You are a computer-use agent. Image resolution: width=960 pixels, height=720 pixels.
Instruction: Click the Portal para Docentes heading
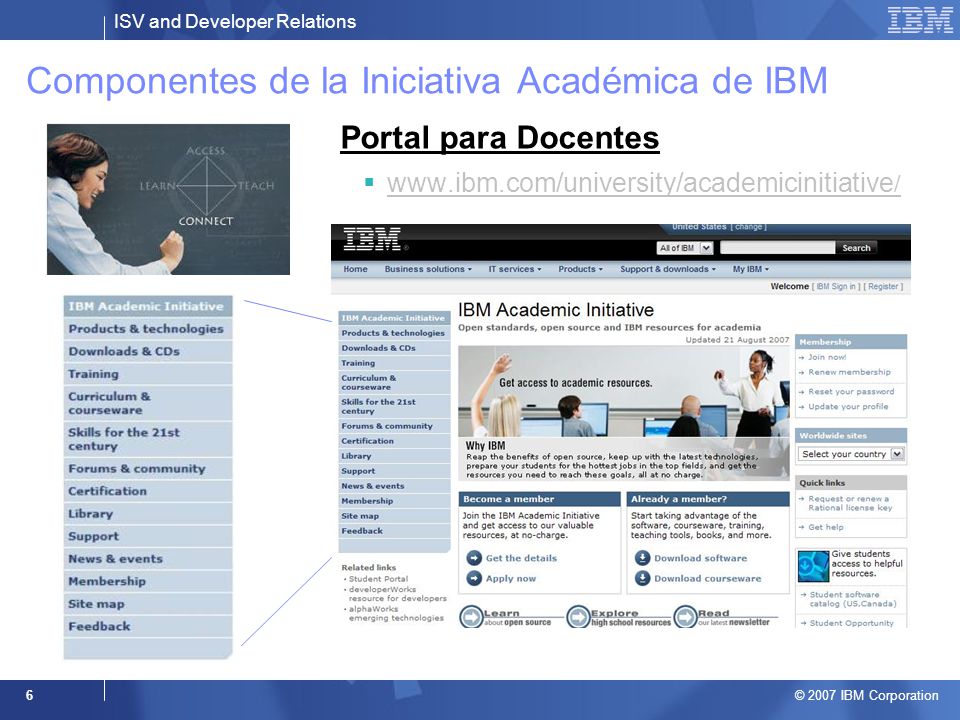500,138
